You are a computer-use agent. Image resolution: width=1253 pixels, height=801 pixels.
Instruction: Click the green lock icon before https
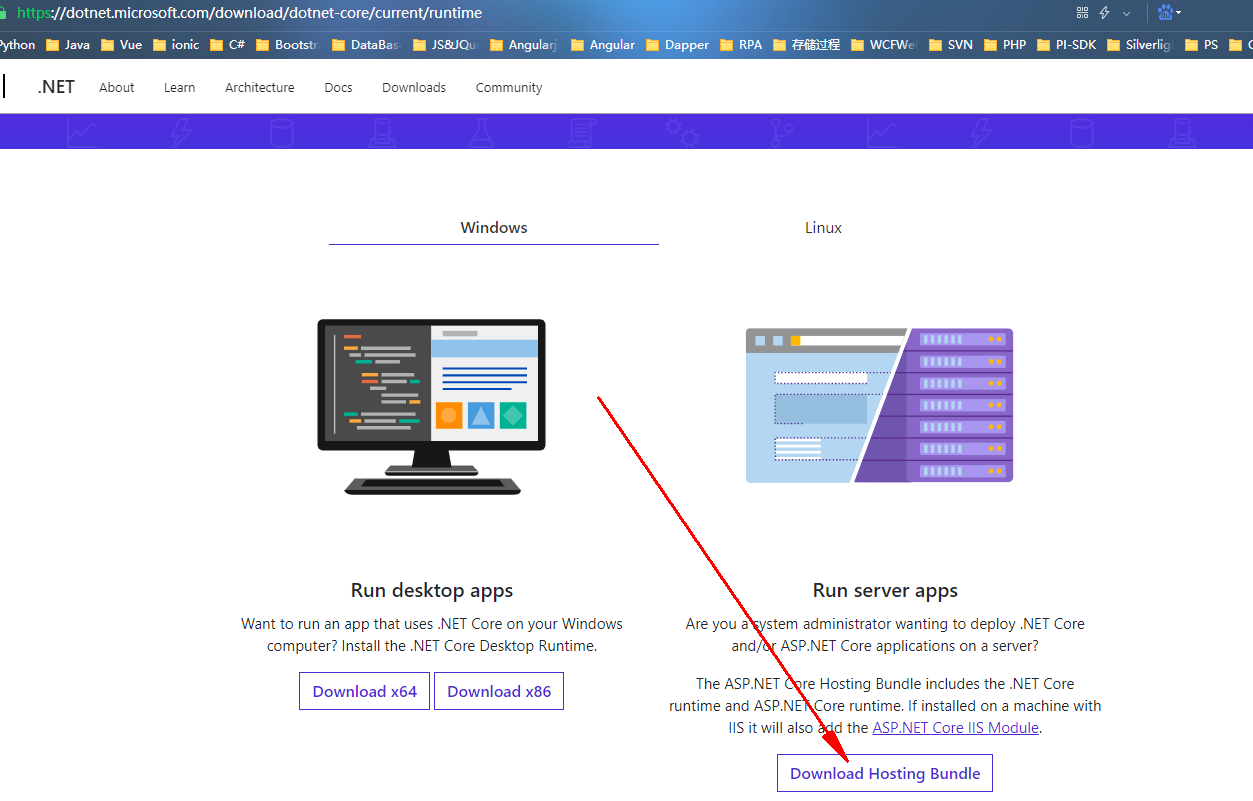pyautogui.click(x=4, y=13)
